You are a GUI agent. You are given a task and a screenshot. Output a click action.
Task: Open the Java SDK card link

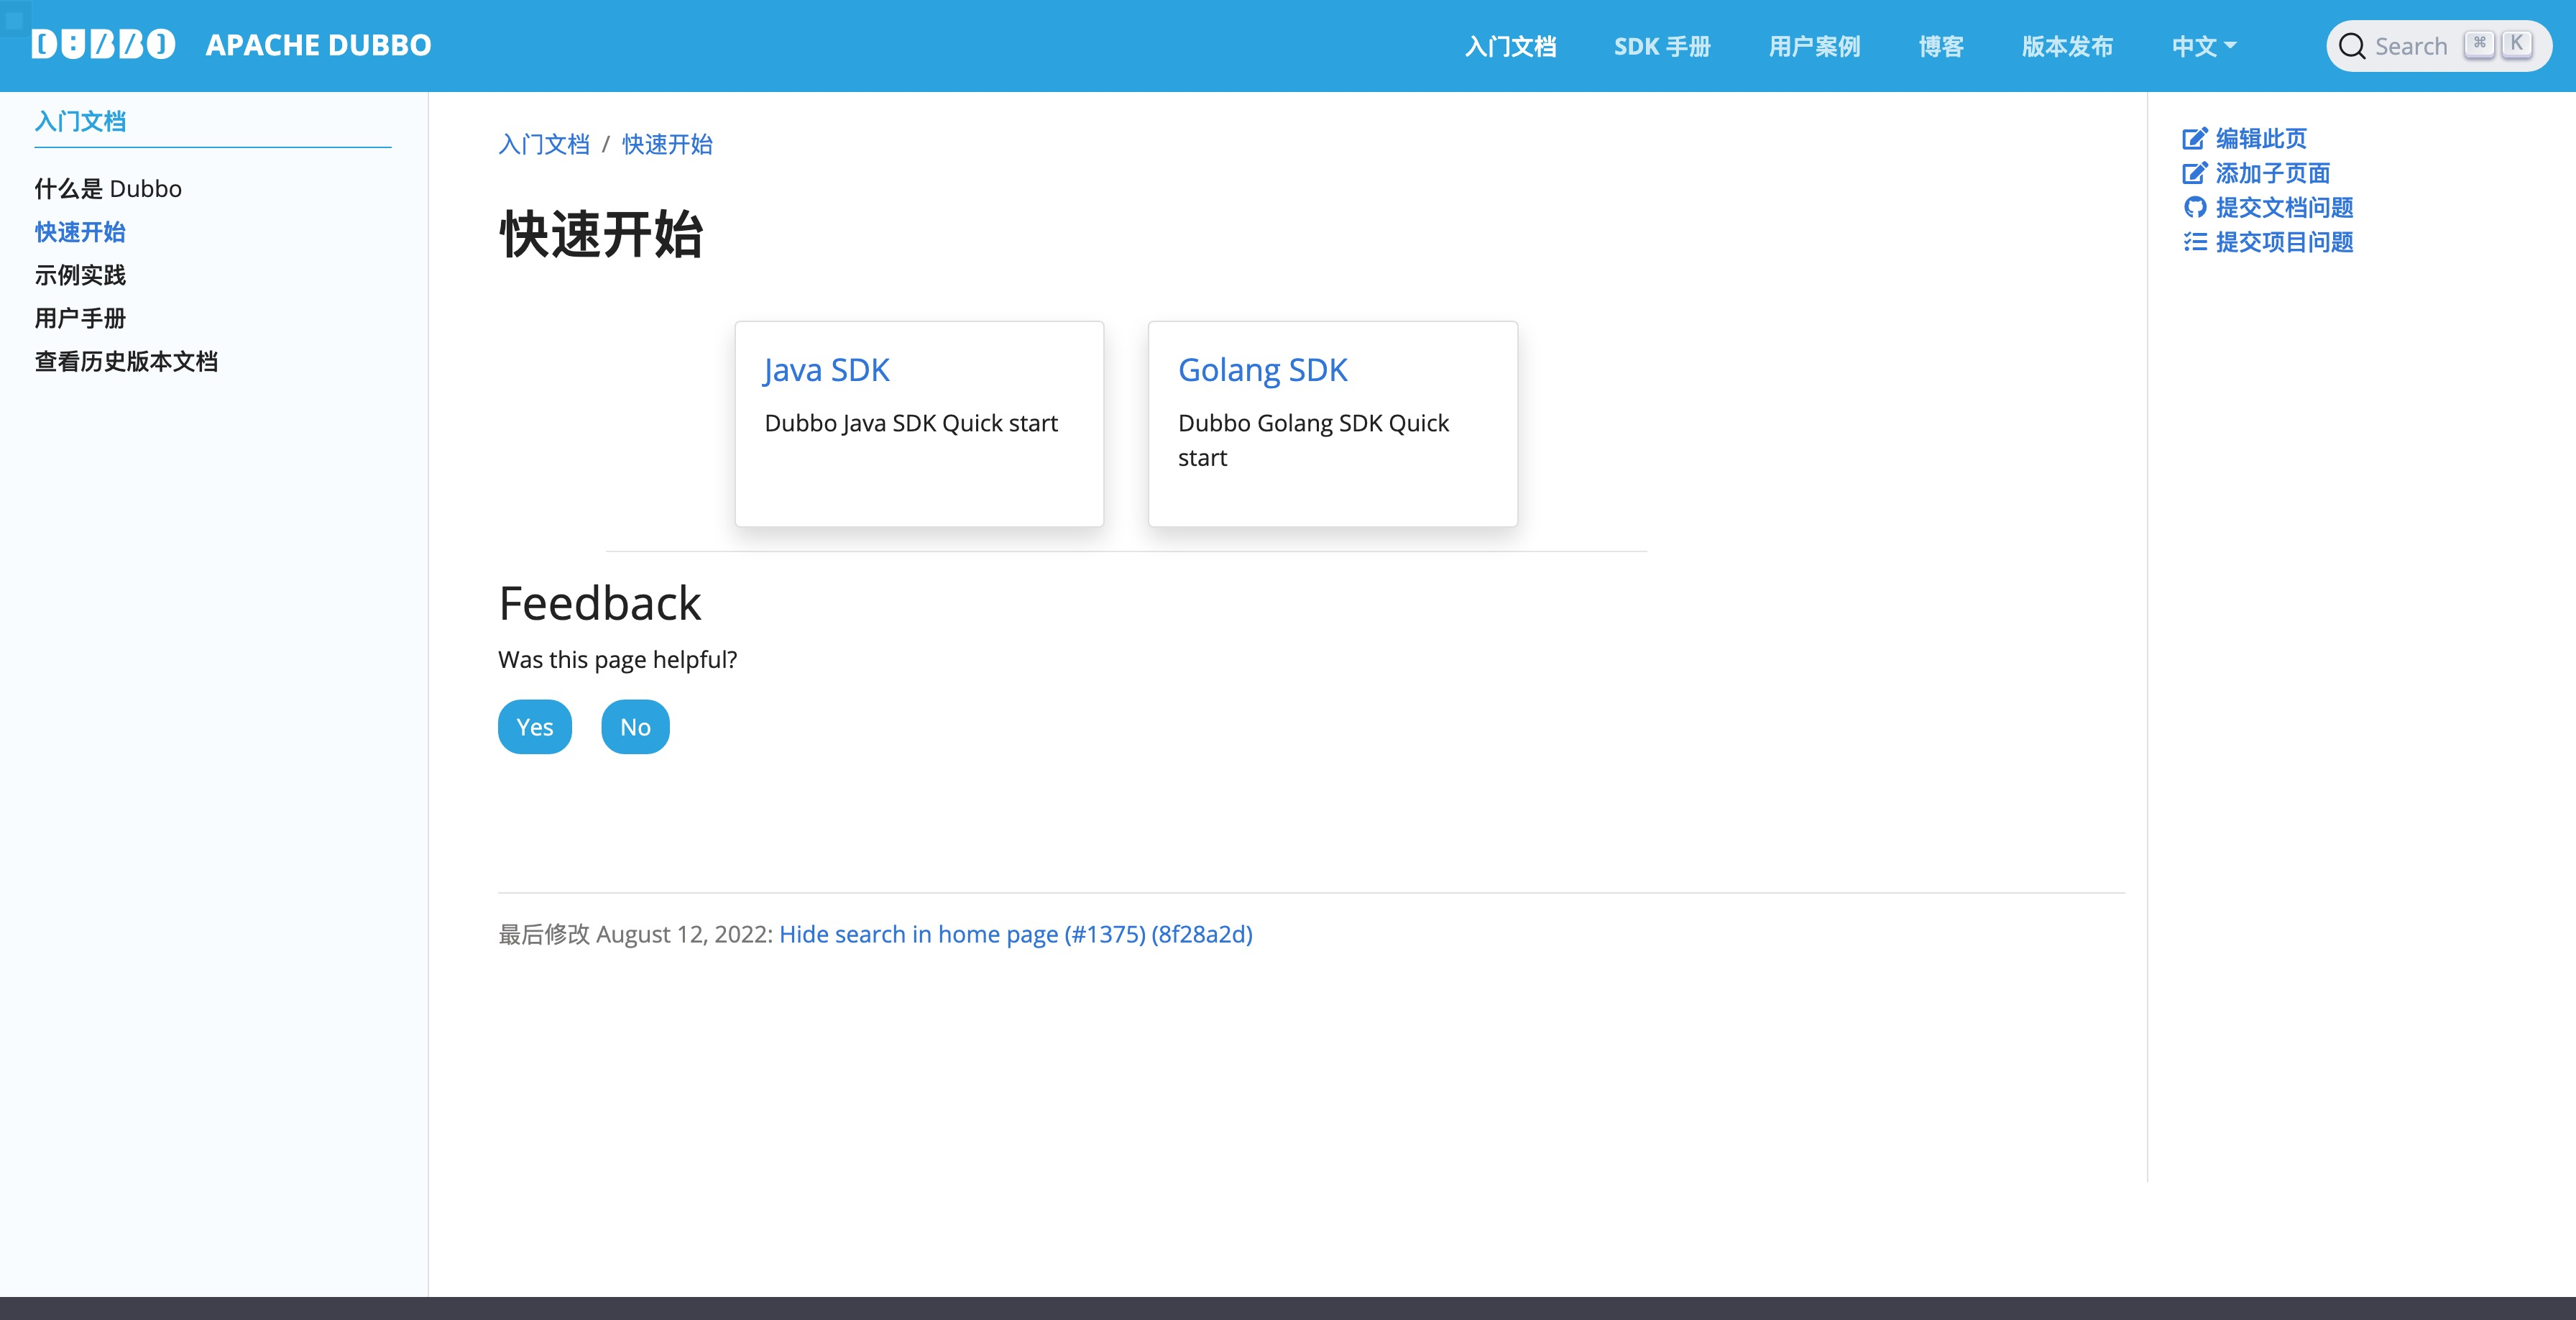[826, 370]
